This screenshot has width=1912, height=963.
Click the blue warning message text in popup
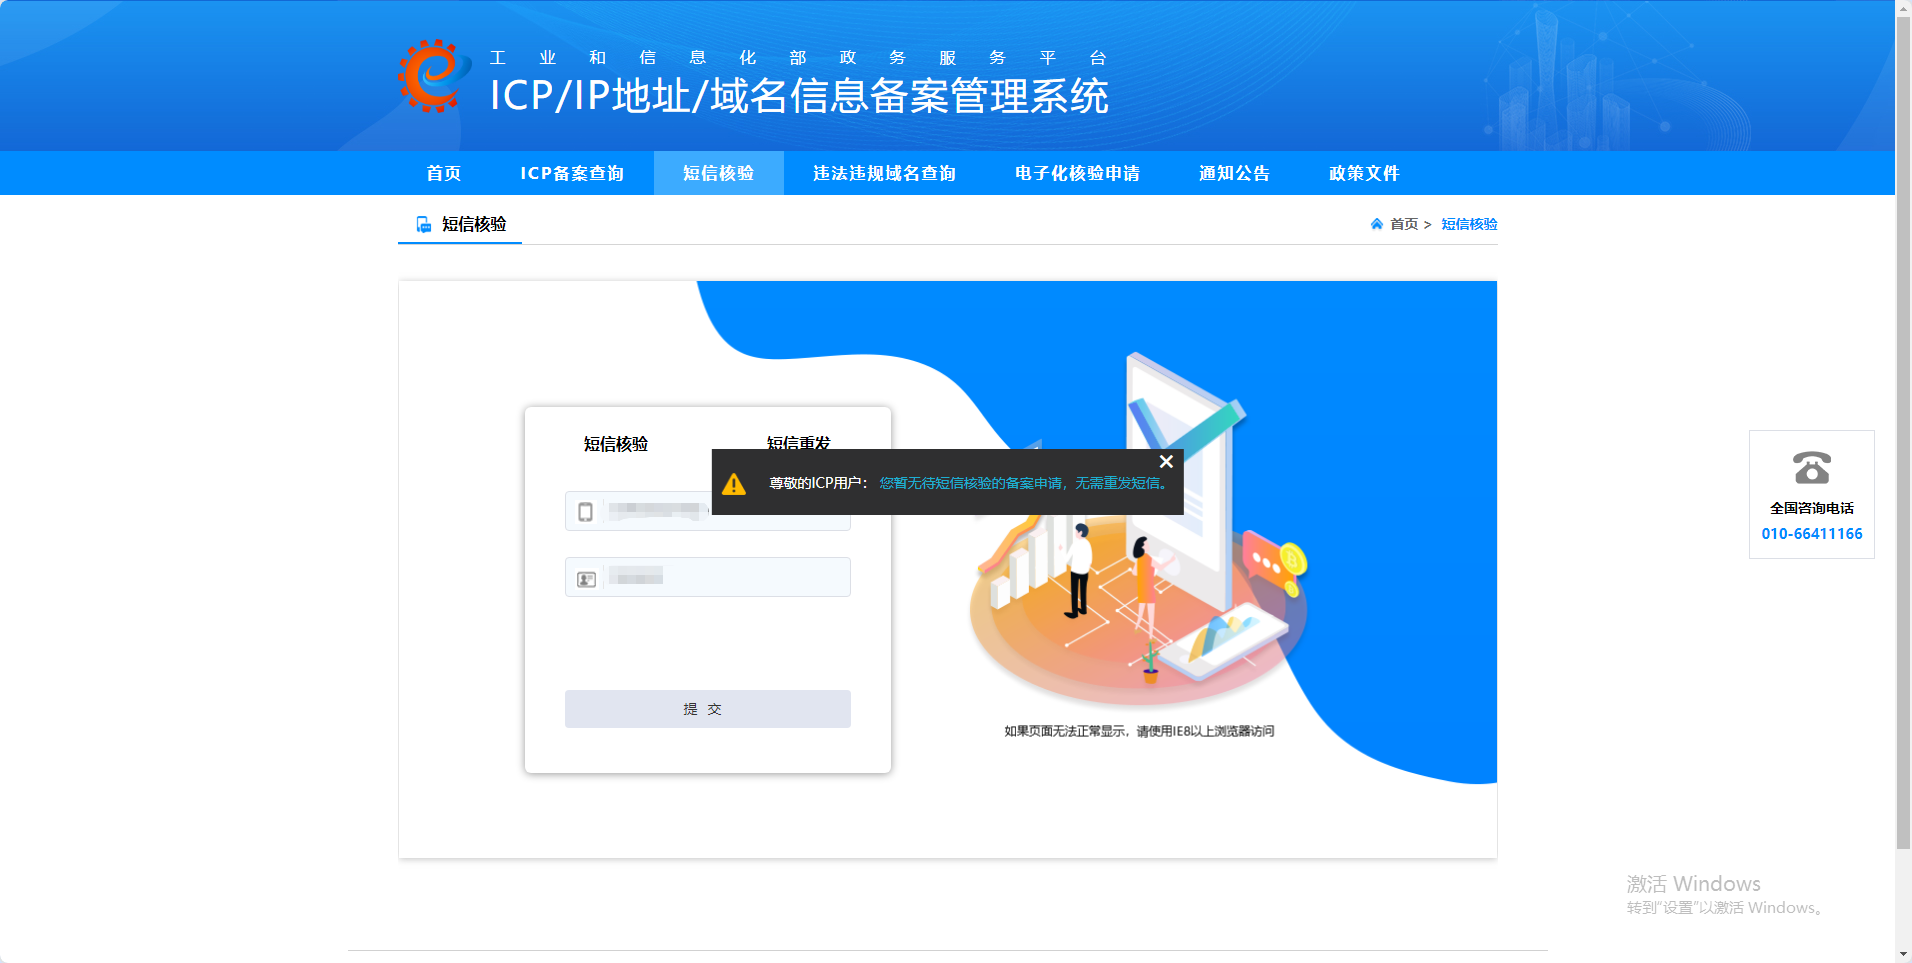tap(1025, 483)
